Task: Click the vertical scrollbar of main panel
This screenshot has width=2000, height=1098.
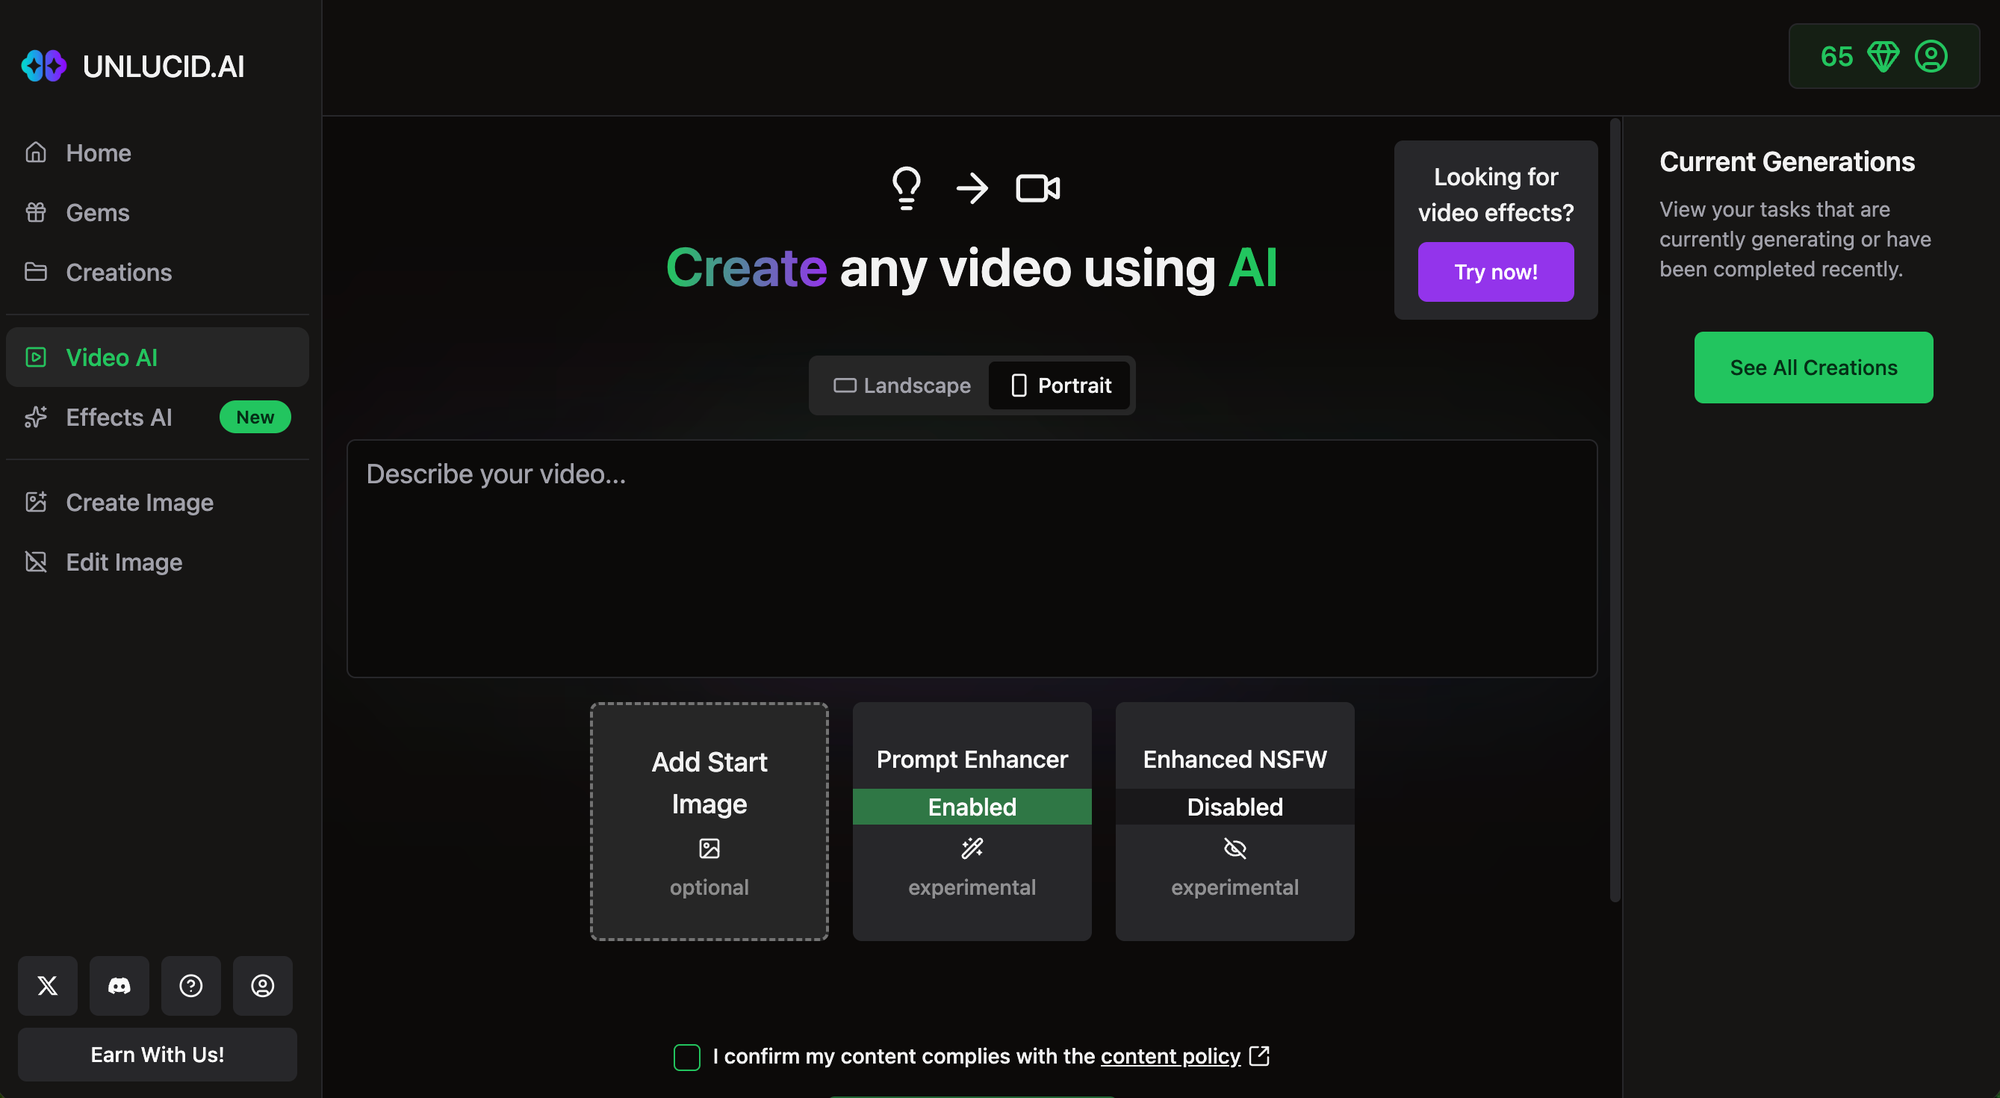Action: tap(1614, 510)
